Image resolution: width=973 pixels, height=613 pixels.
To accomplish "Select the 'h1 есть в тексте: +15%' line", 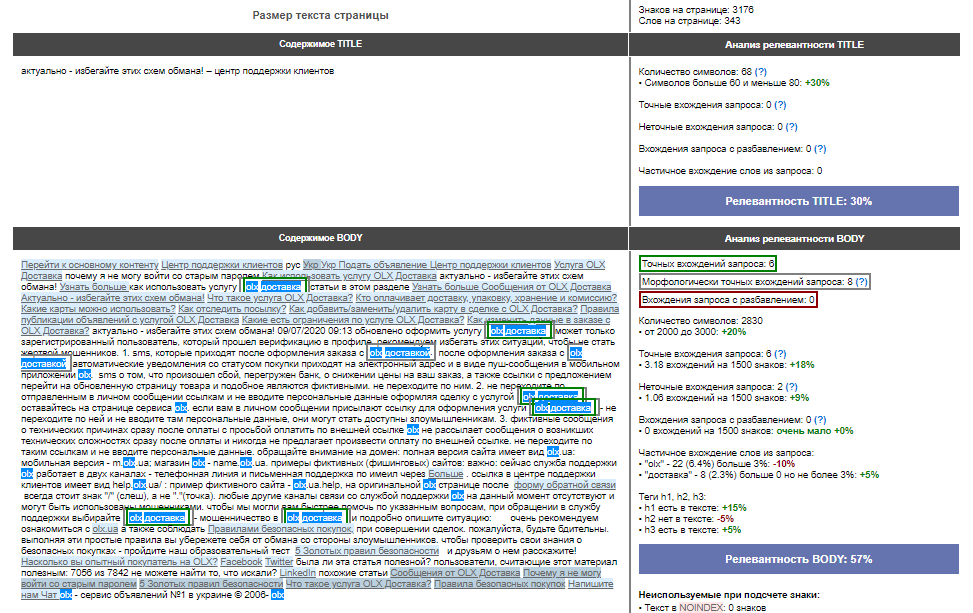I will point(693,508).
